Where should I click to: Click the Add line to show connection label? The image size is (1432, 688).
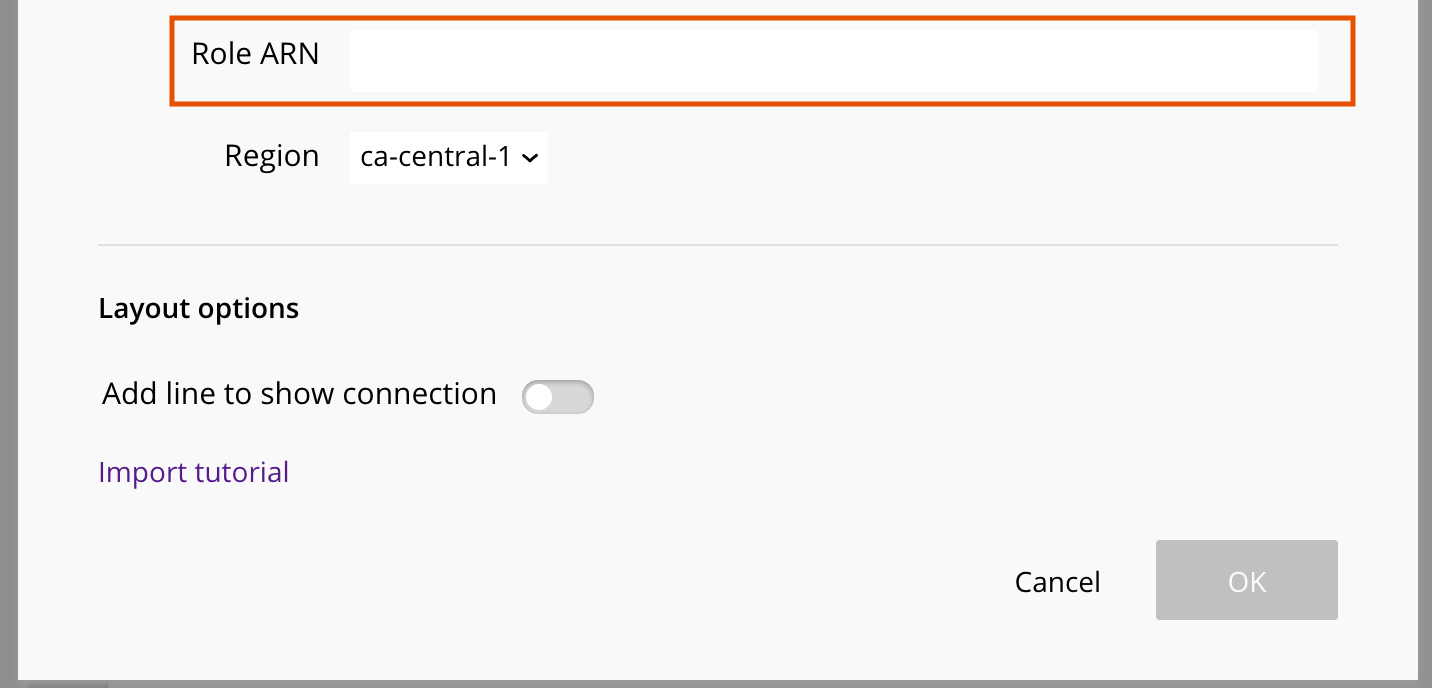coord(297,393)
